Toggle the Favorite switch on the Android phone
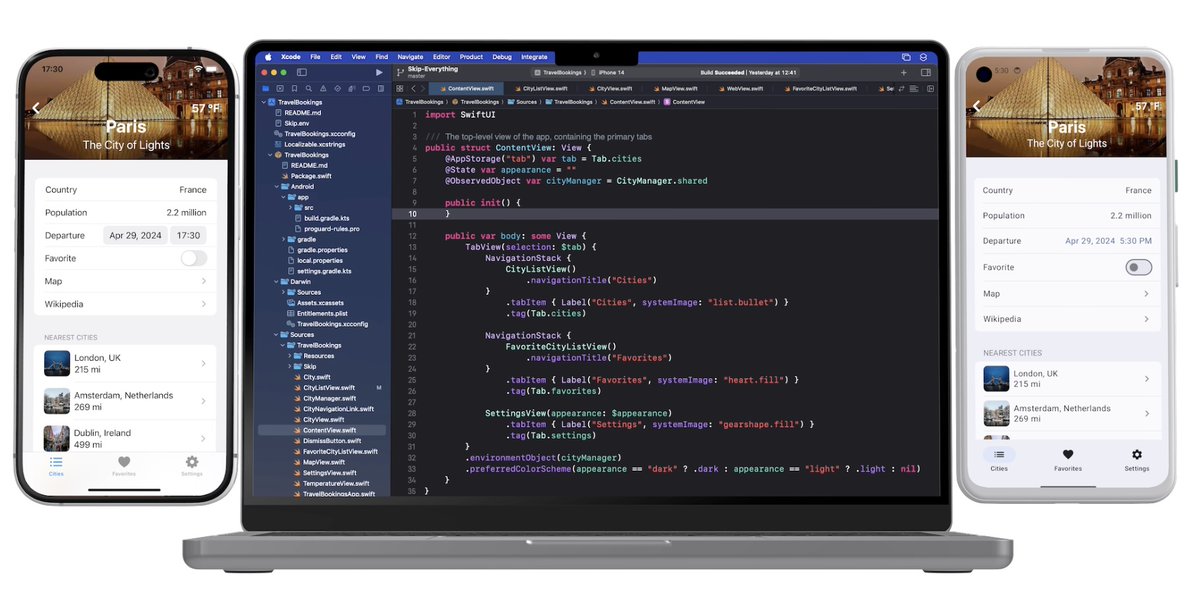The height and width of the screenshot is (591, 1200). click(x=1138, y=266)
